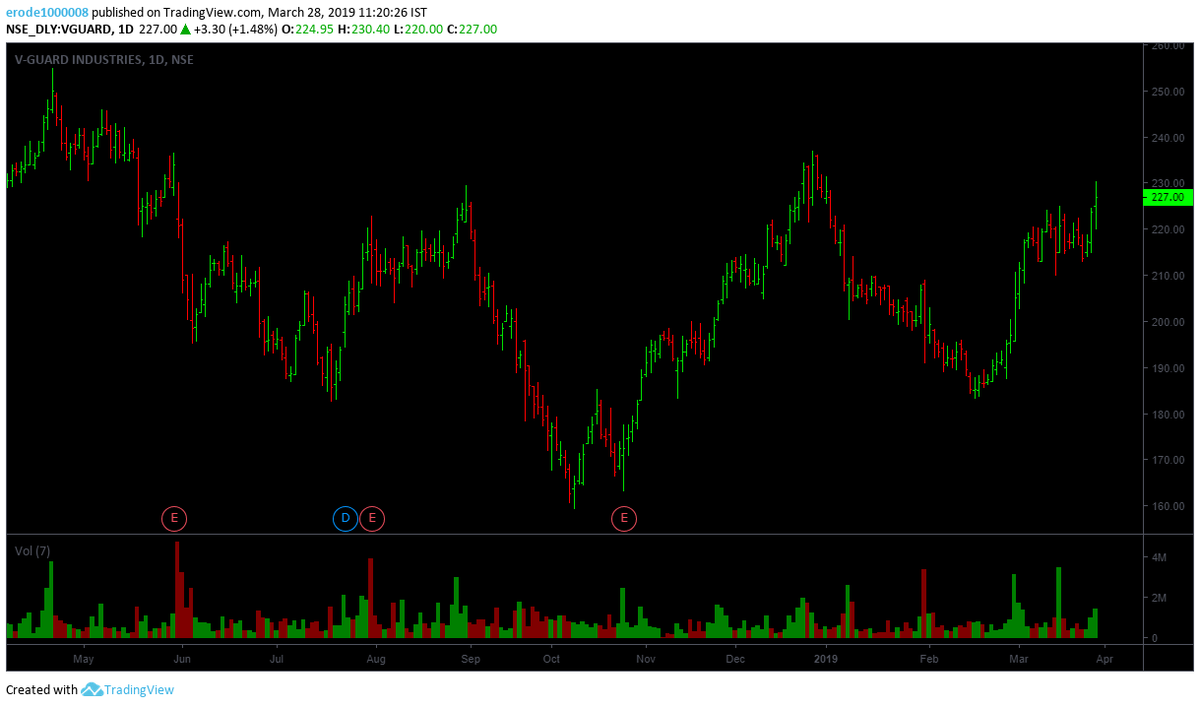The height and width of the screenshot is (707, 1200).
Task: Click the May label on time axis
Action: pos(83,659)
